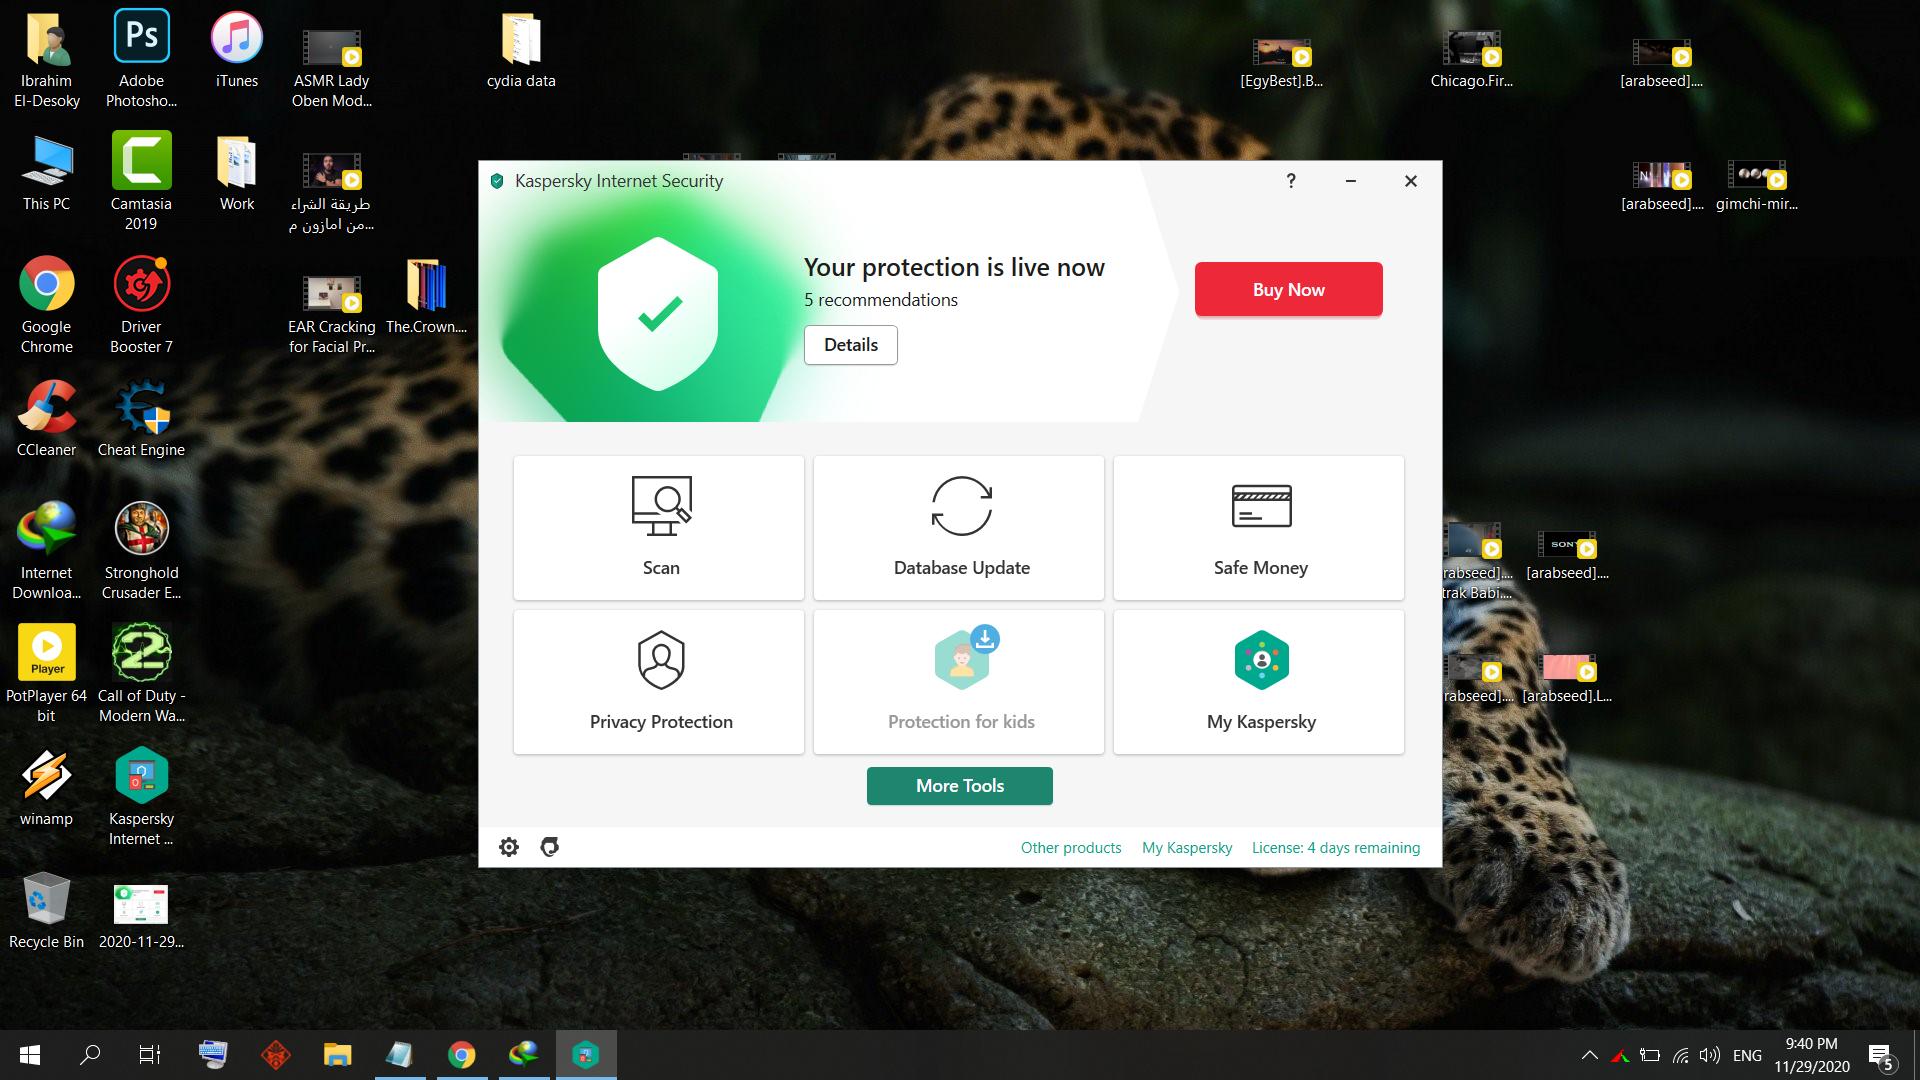
Task: Click Kaspersky taskbar button
Action: coord(586,1055)
